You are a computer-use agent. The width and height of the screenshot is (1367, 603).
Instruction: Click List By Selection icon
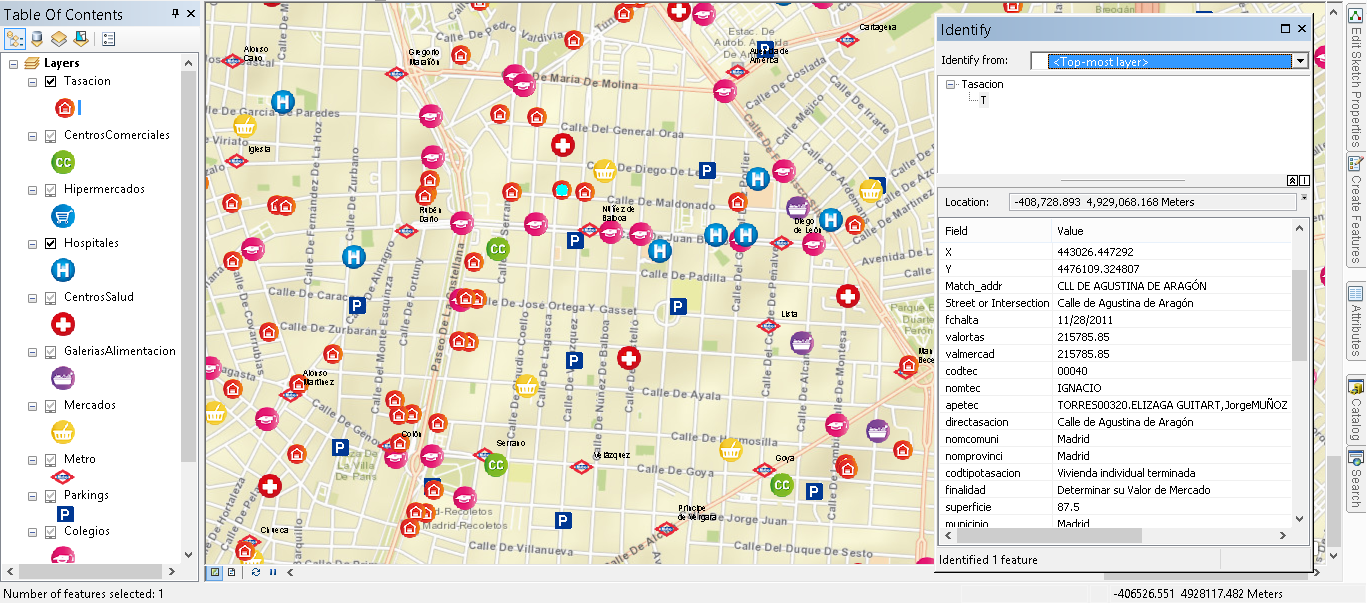80,39
